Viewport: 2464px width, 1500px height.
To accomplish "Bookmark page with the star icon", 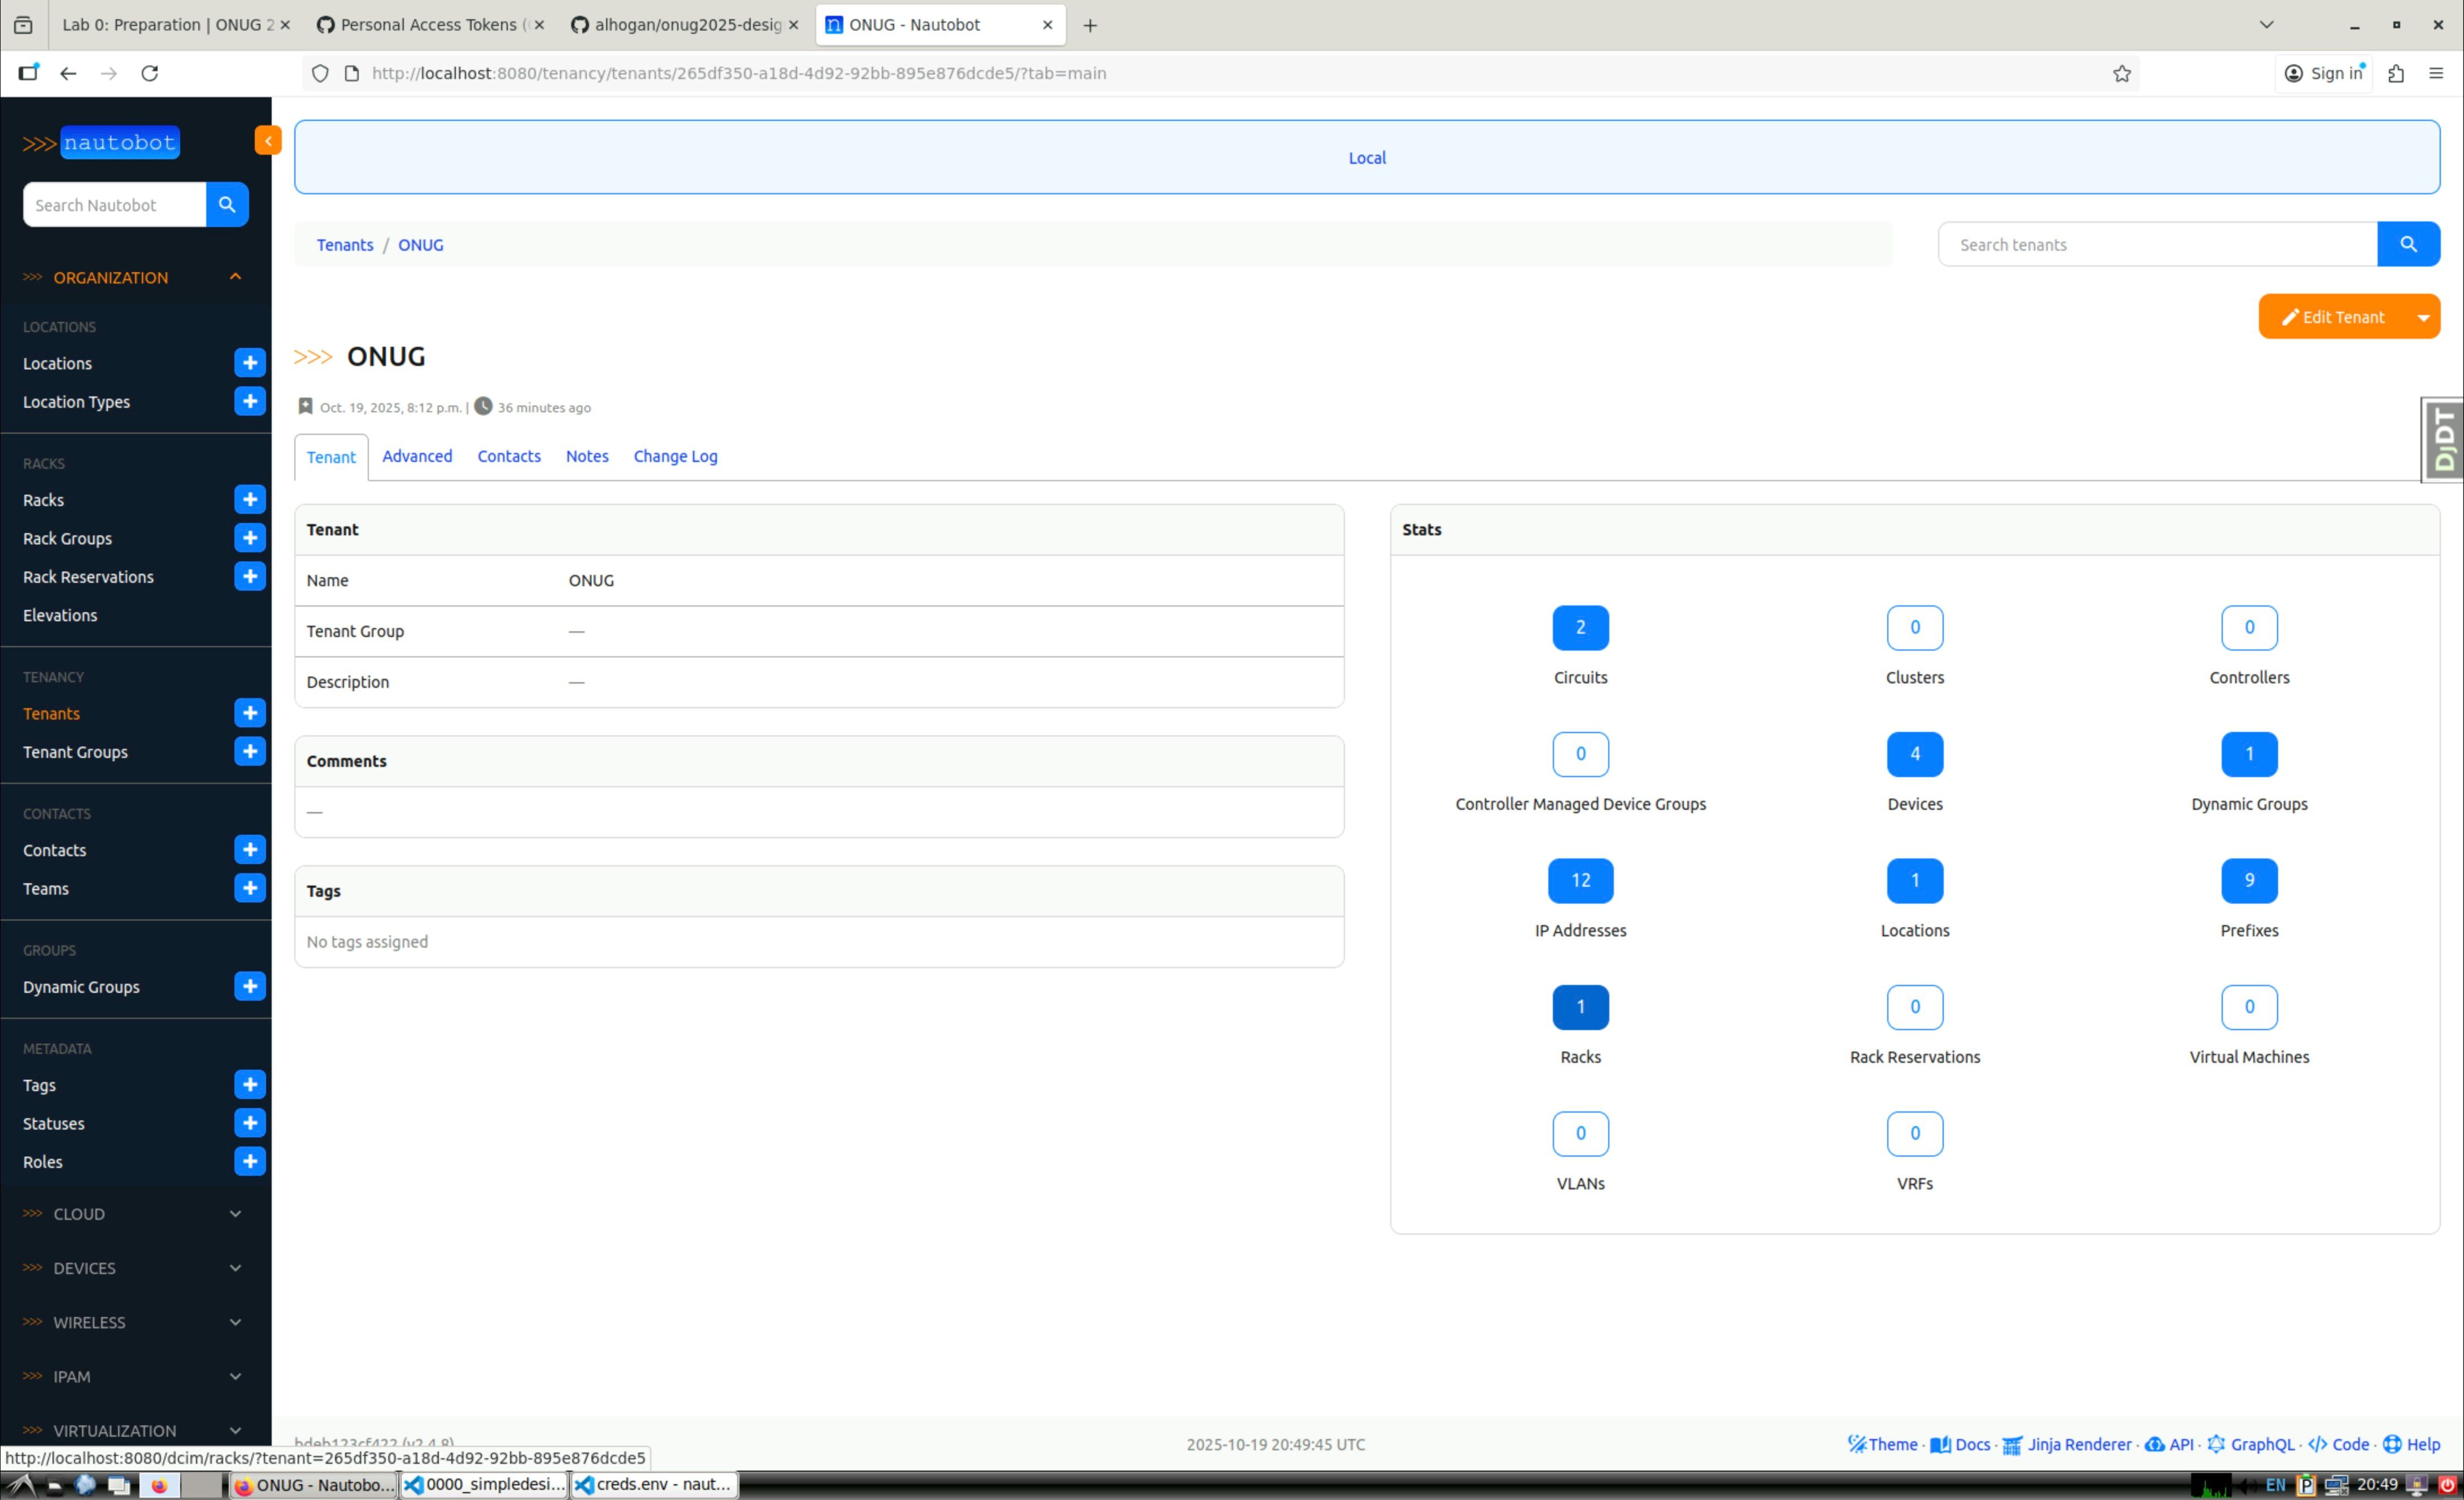I will click(x=2121, y=74).
